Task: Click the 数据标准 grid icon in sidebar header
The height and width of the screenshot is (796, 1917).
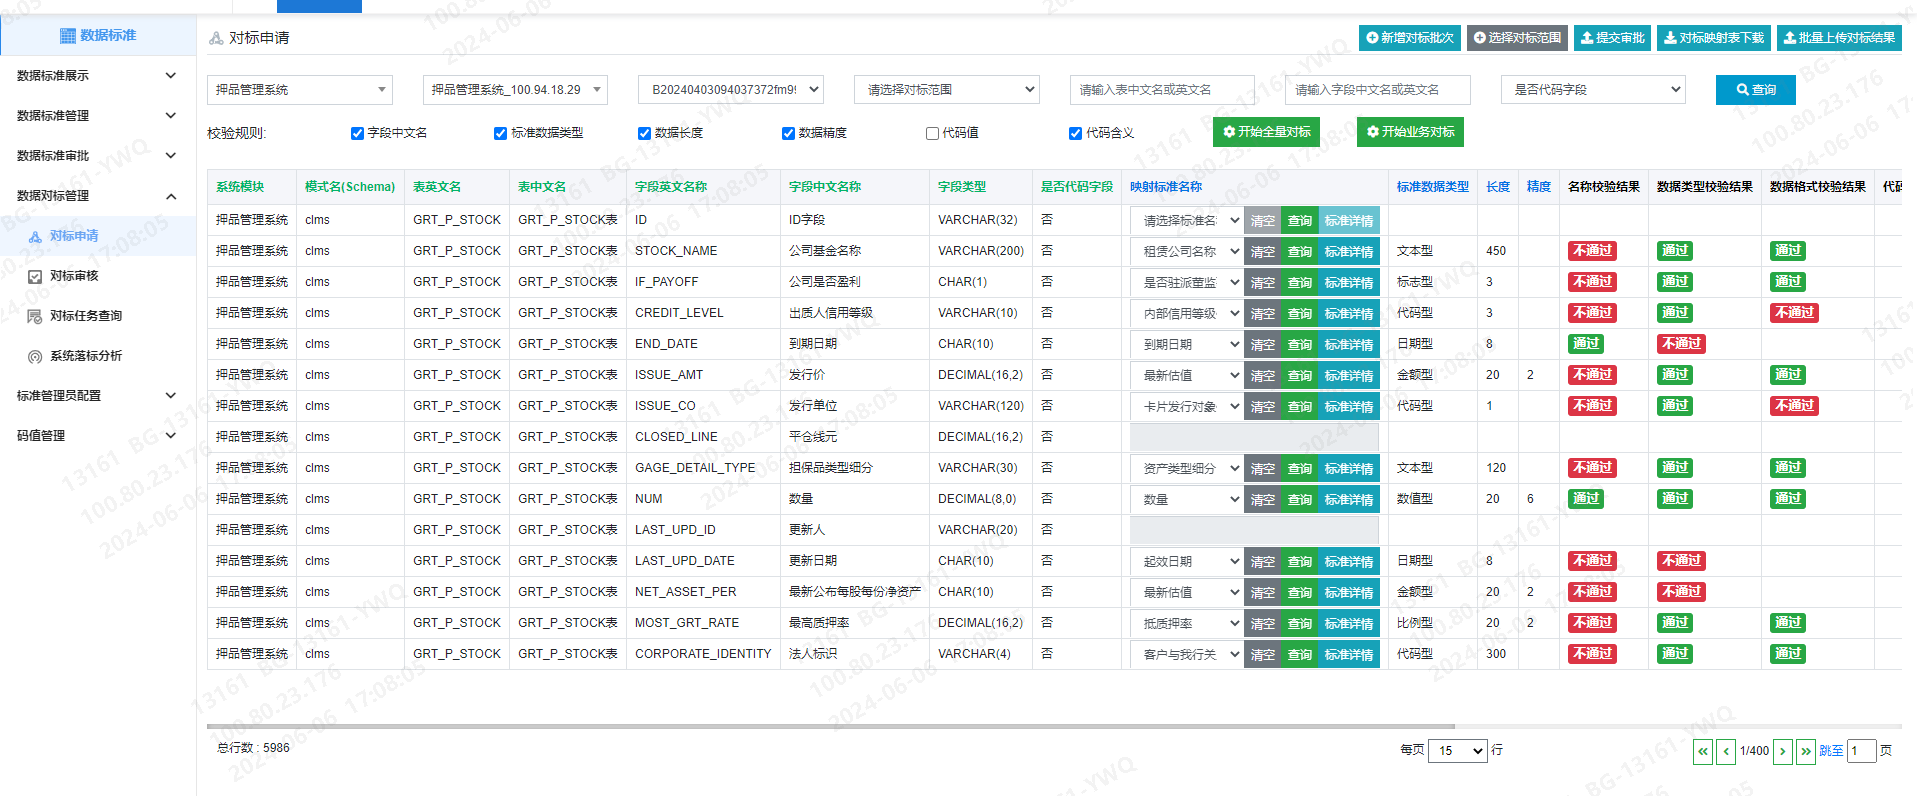Action: pyautogui.click(x=68, y=36)
